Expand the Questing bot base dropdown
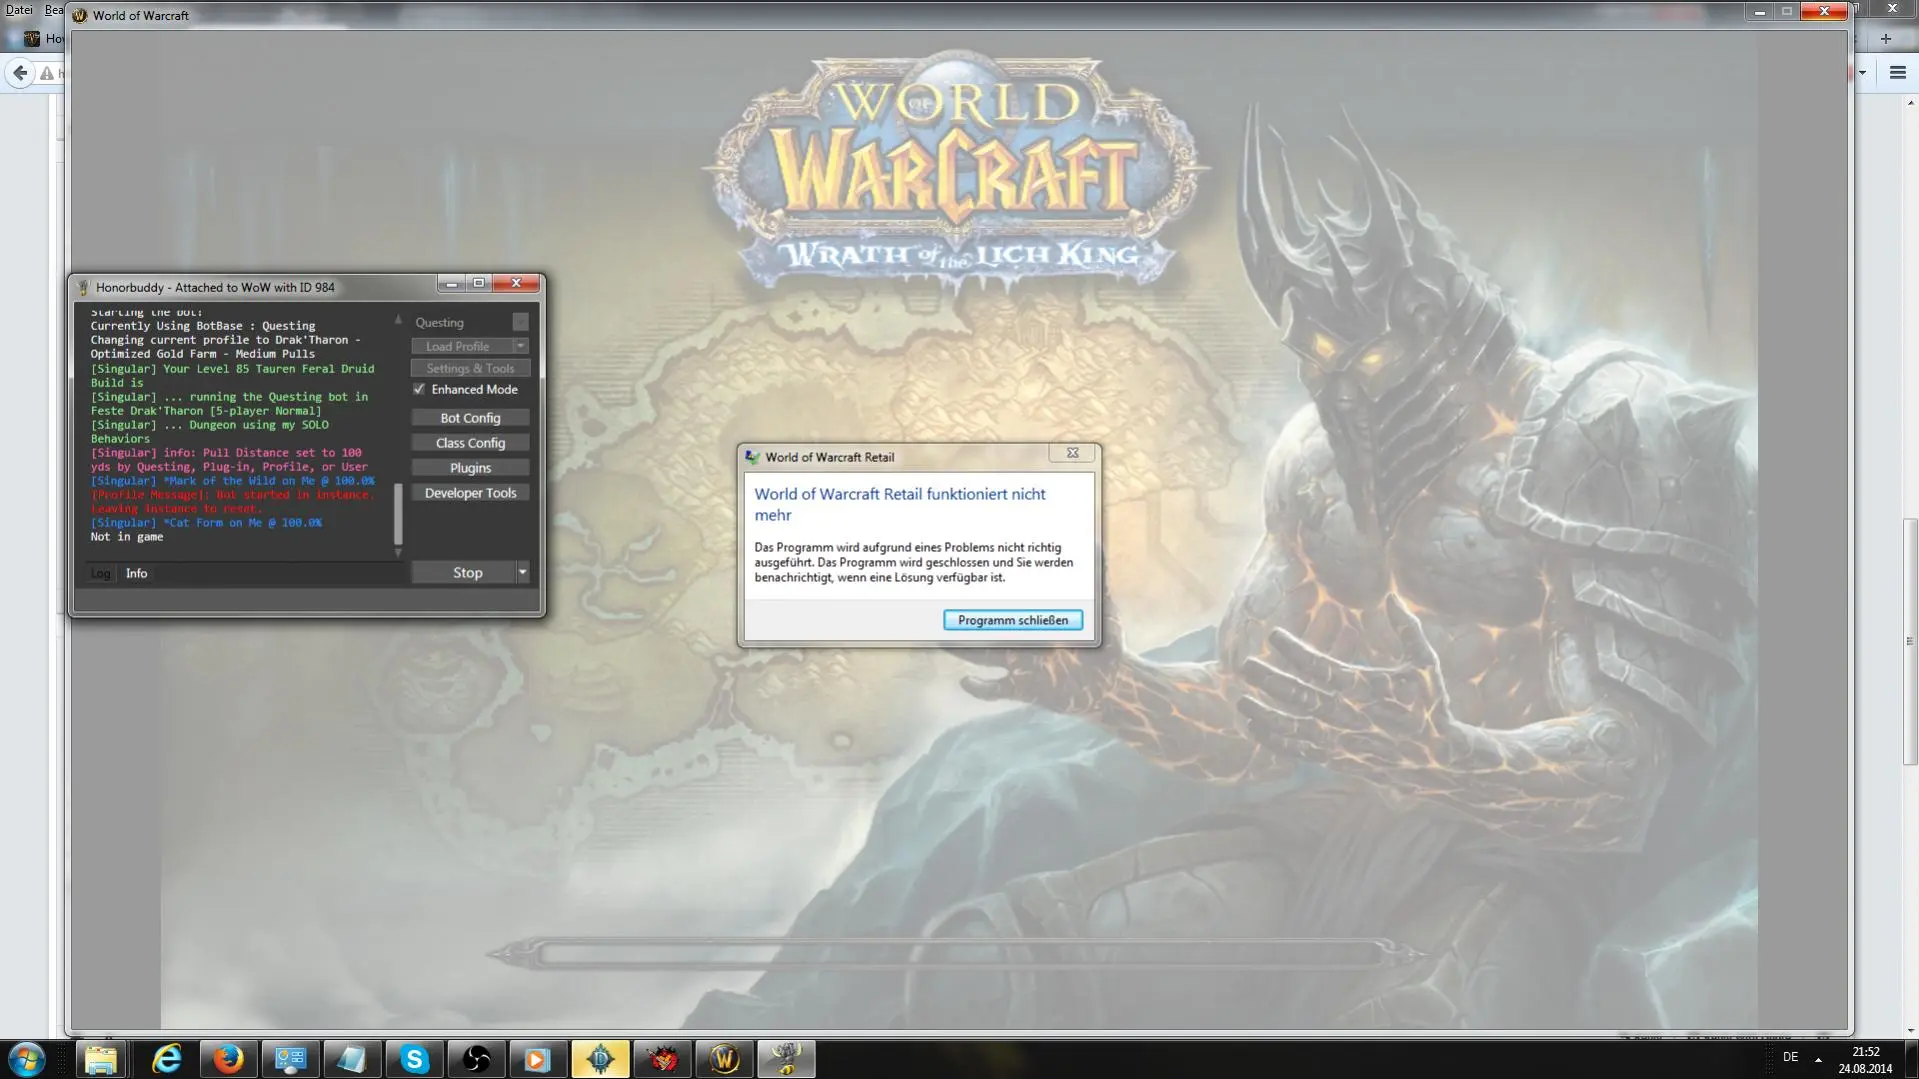Image resolution: width=1919 pixels, height=1079 pixels. pos(520,322)
